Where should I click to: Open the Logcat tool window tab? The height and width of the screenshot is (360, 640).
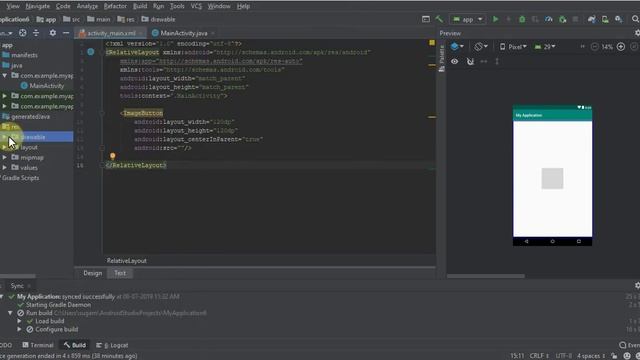coord(112,345)
